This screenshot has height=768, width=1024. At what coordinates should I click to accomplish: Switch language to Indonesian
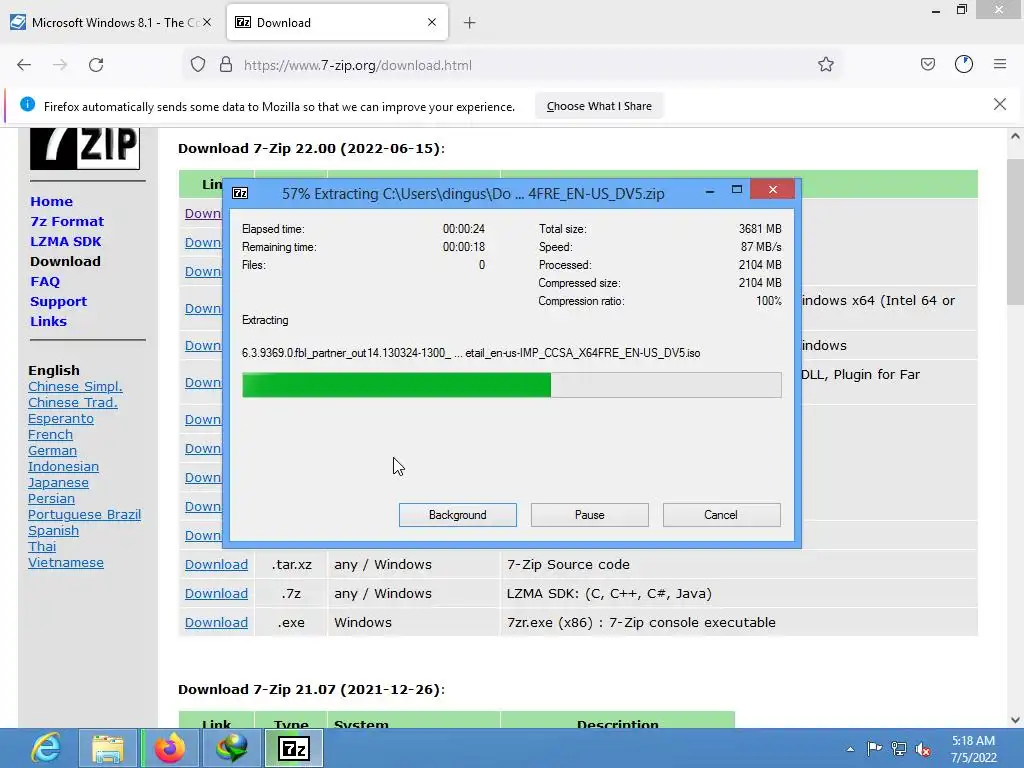(x=63, y=466)
